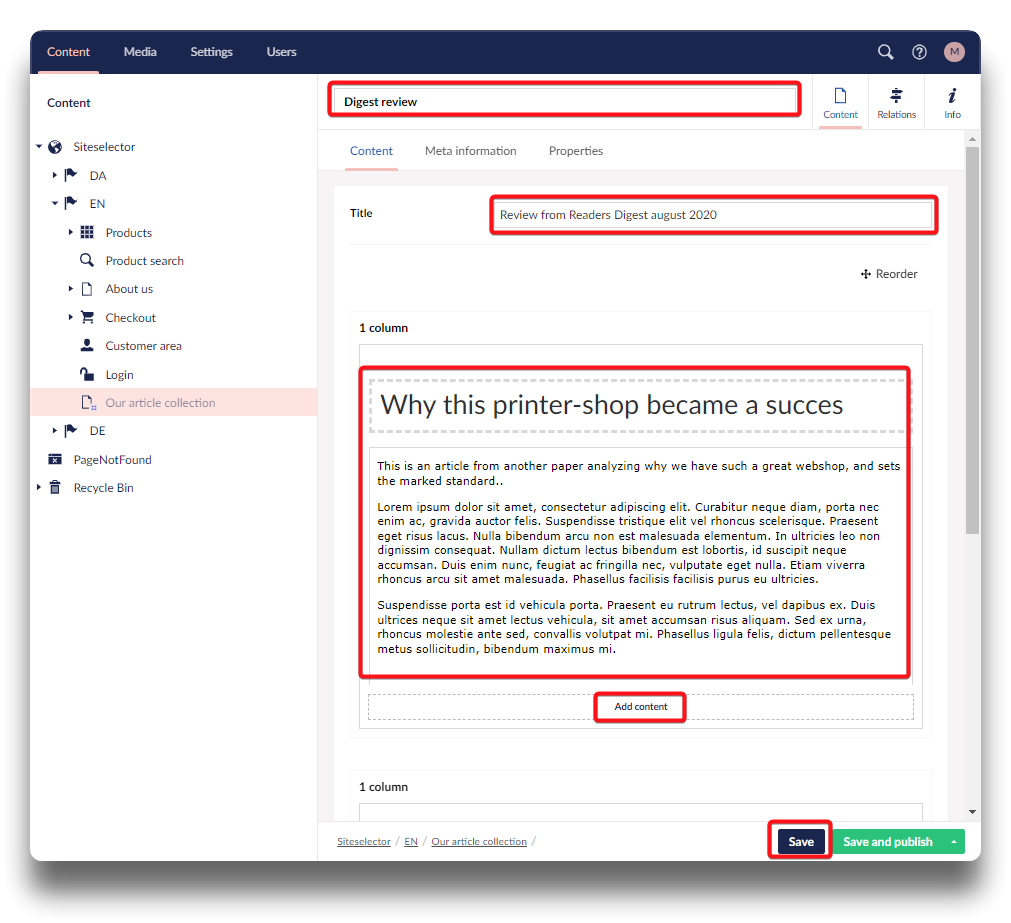Screen dimensions: 1011x923
Task: Expand the DE tree node
Action: [55, 430]
